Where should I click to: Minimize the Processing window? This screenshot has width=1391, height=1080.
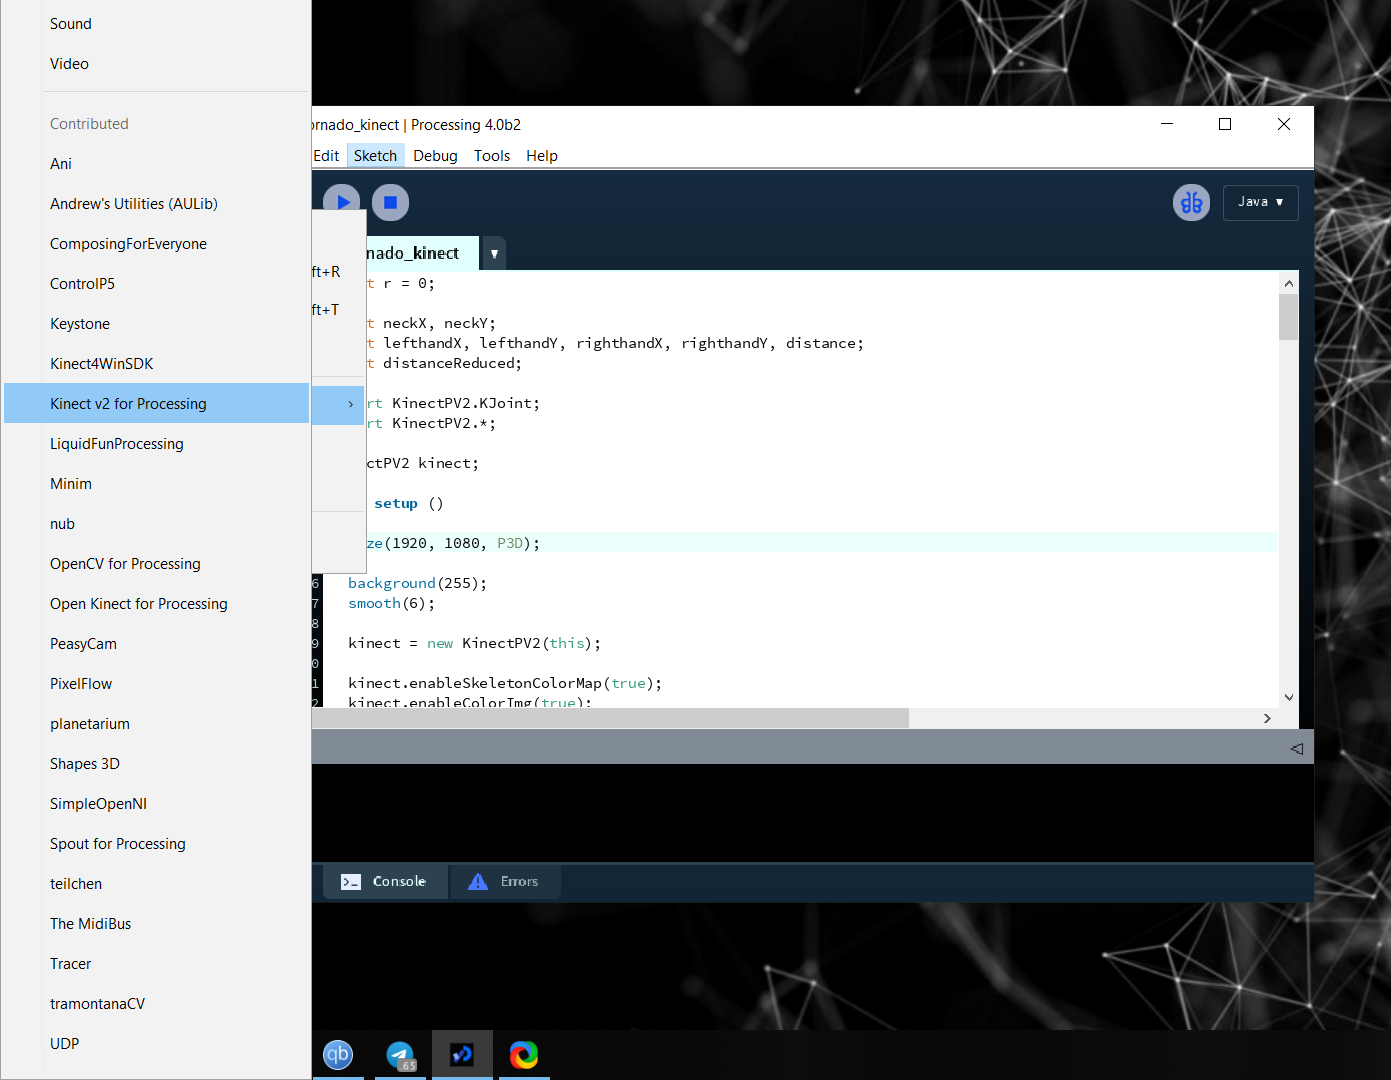point(1167,124)
